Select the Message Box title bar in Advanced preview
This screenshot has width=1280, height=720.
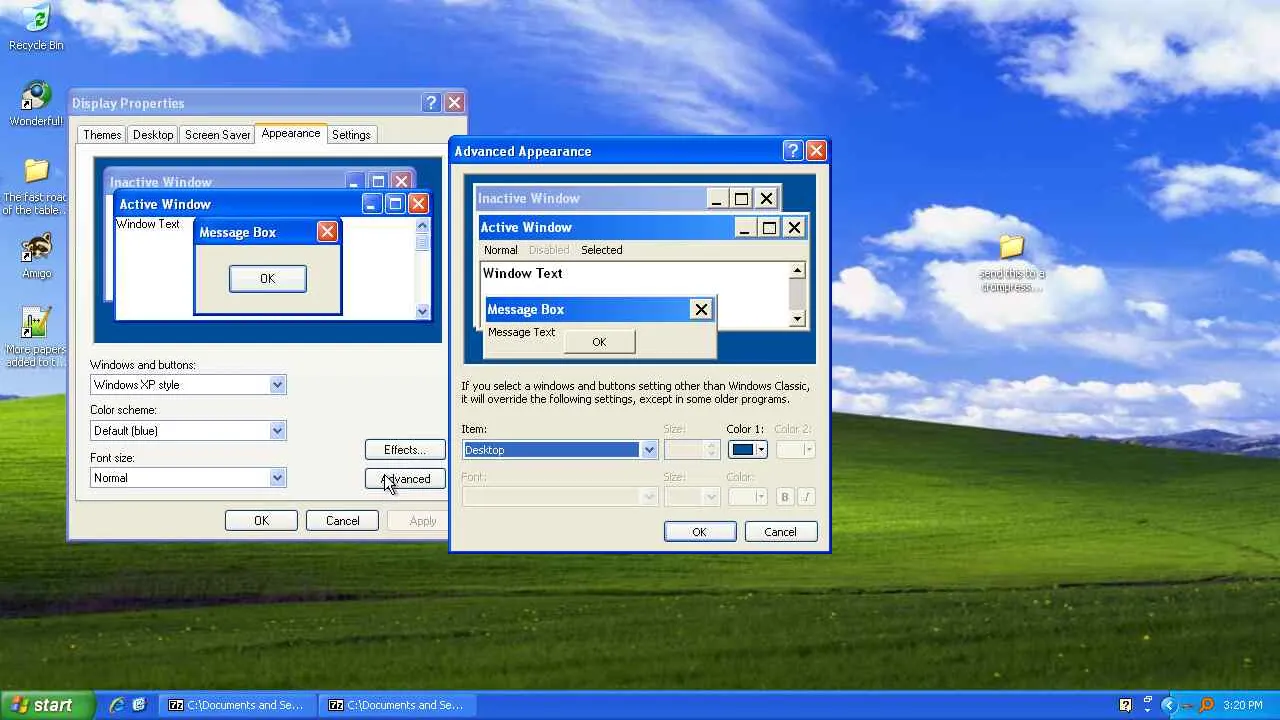[x=599, y=310]
